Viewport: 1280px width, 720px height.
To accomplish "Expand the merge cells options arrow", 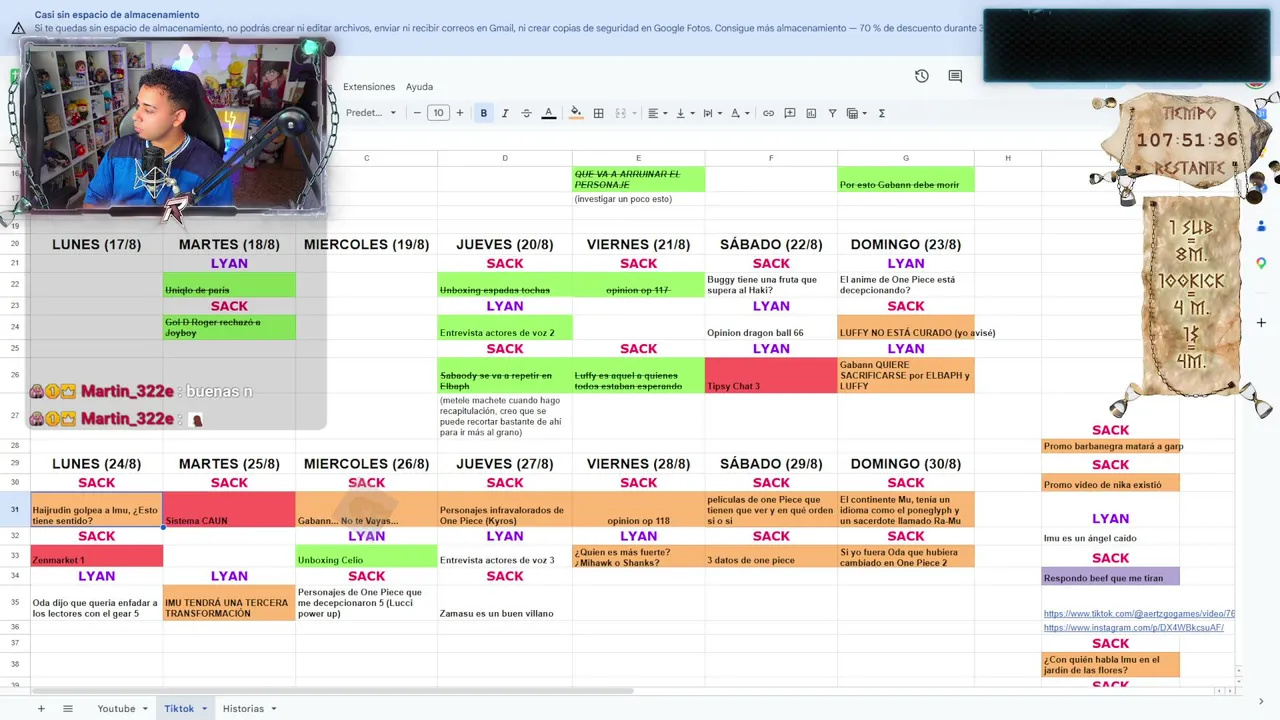I will point(633,113).
